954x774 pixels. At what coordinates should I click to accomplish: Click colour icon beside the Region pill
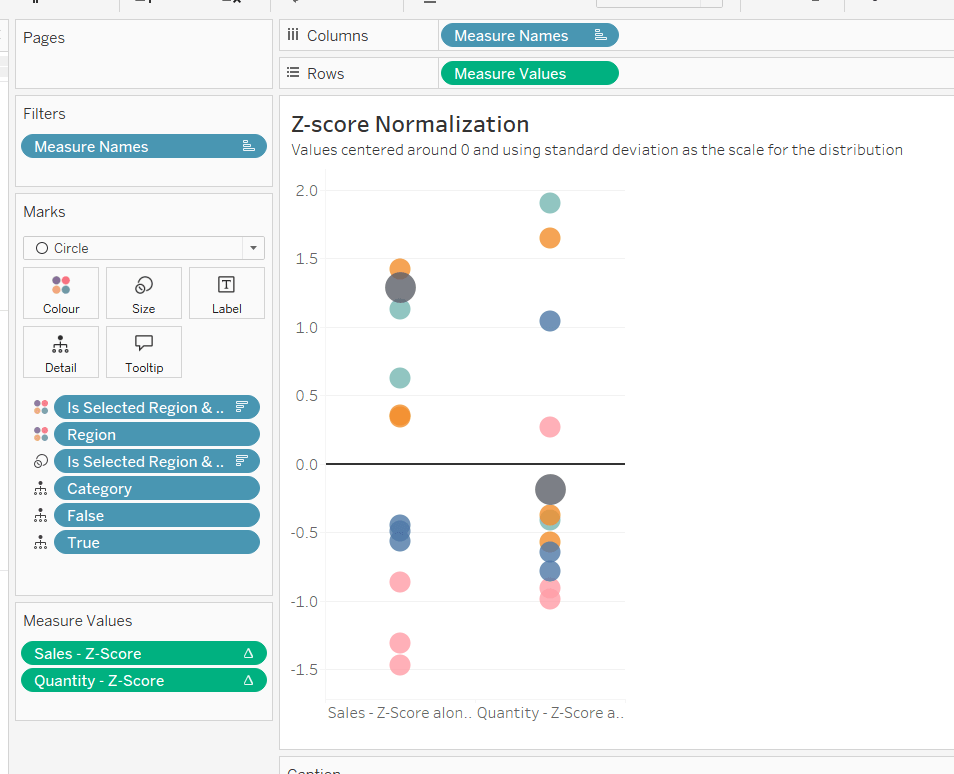41,435
